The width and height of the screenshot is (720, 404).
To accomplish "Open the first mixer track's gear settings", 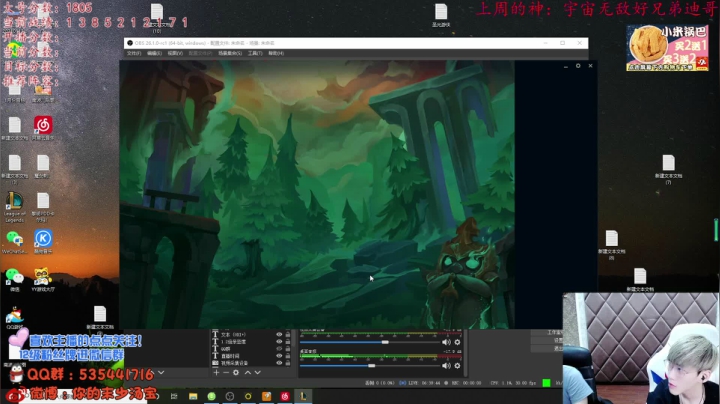I will click(457, 342).
